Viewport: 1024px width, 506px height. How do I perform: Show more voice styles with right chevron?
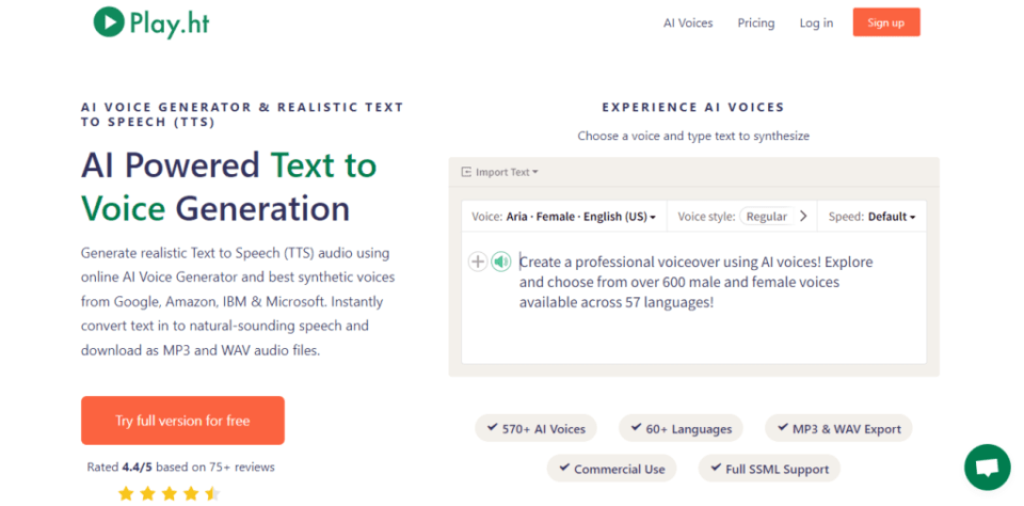click(x=803, y=216)
